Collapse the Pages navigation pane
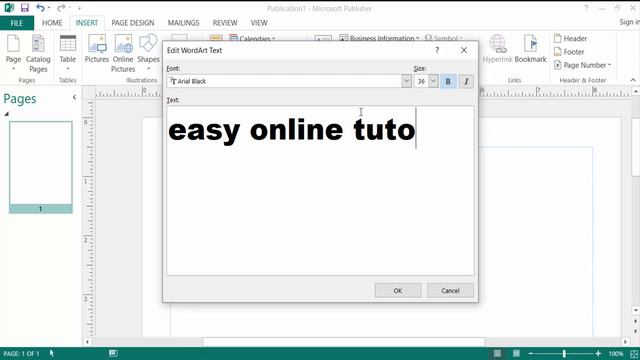 coord(74,97)
